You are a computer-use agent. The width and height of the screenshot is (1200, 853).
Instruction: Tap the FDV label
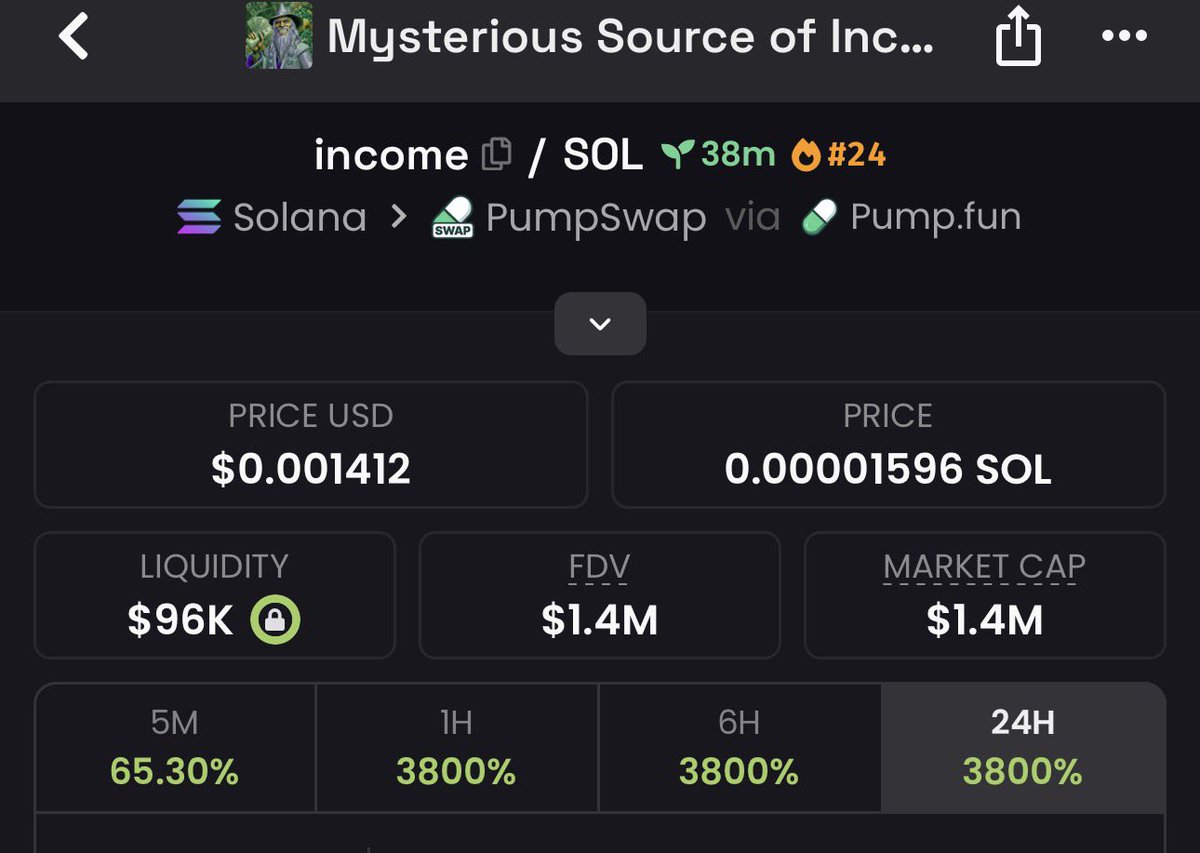(x=599, y=567)
